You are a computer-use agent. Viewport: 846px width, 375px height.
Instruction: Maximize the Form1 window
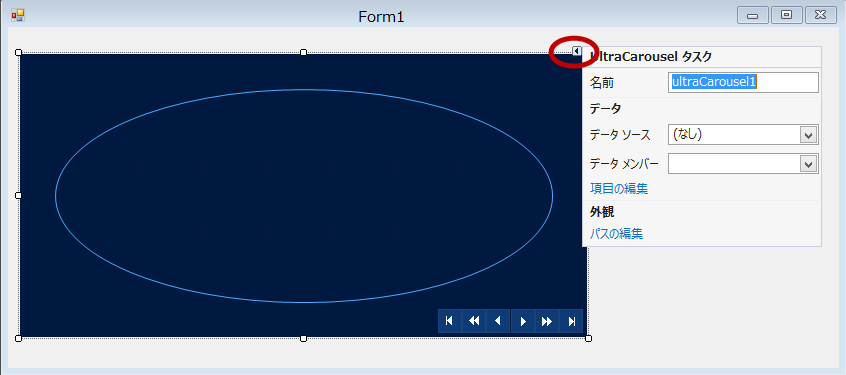(x=787, y=16)
